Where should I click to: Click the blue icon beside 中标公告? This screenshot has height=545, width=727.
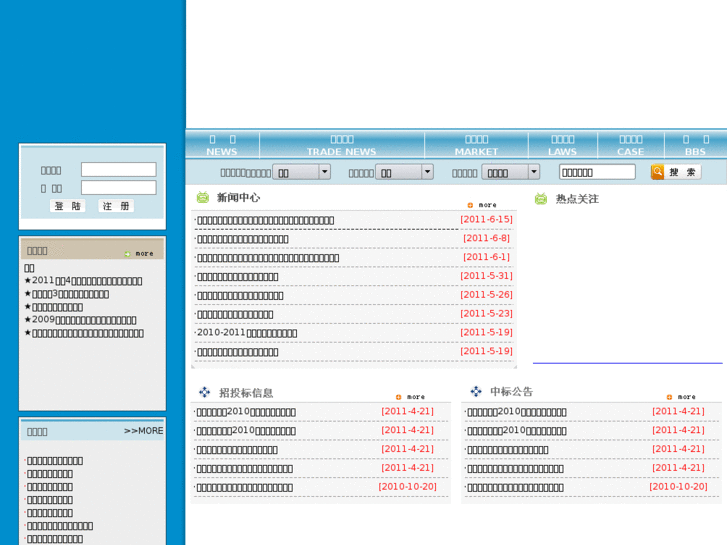click(x=476, y=391)
